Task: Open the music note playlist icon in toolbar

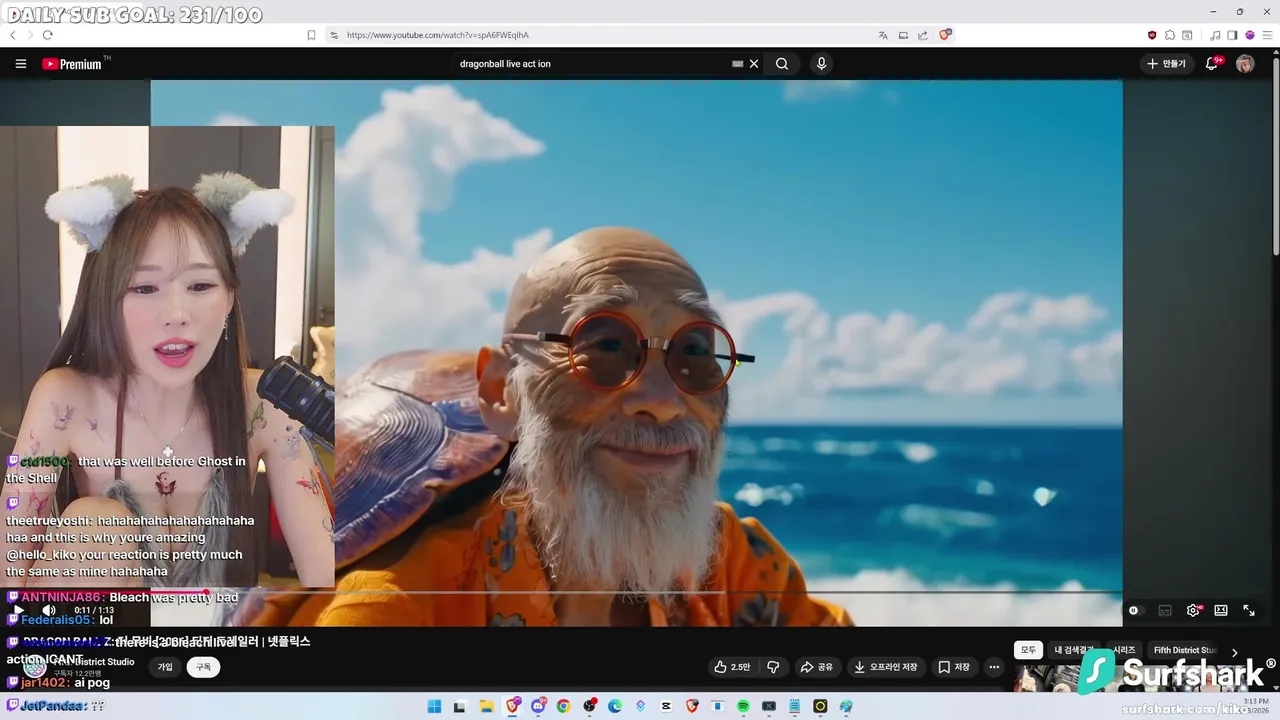Action: tap(1216, 35)
